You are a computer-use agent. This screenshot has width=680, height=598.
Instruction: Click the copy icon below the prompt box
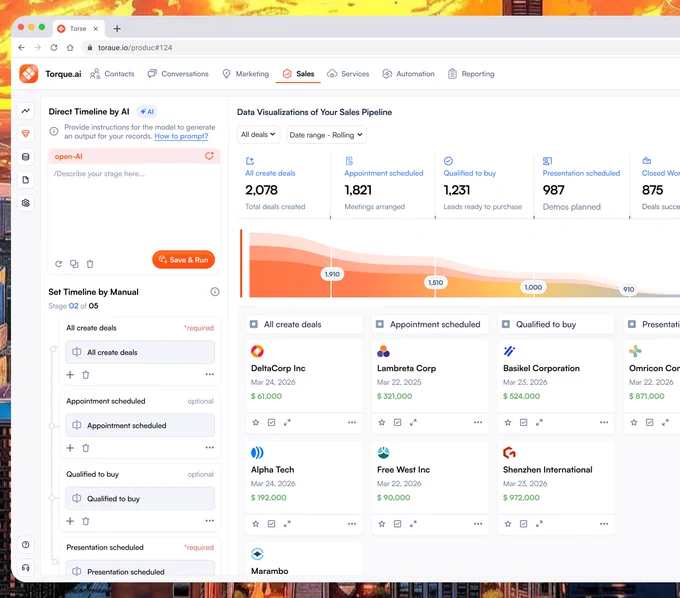tap(74, 264)
